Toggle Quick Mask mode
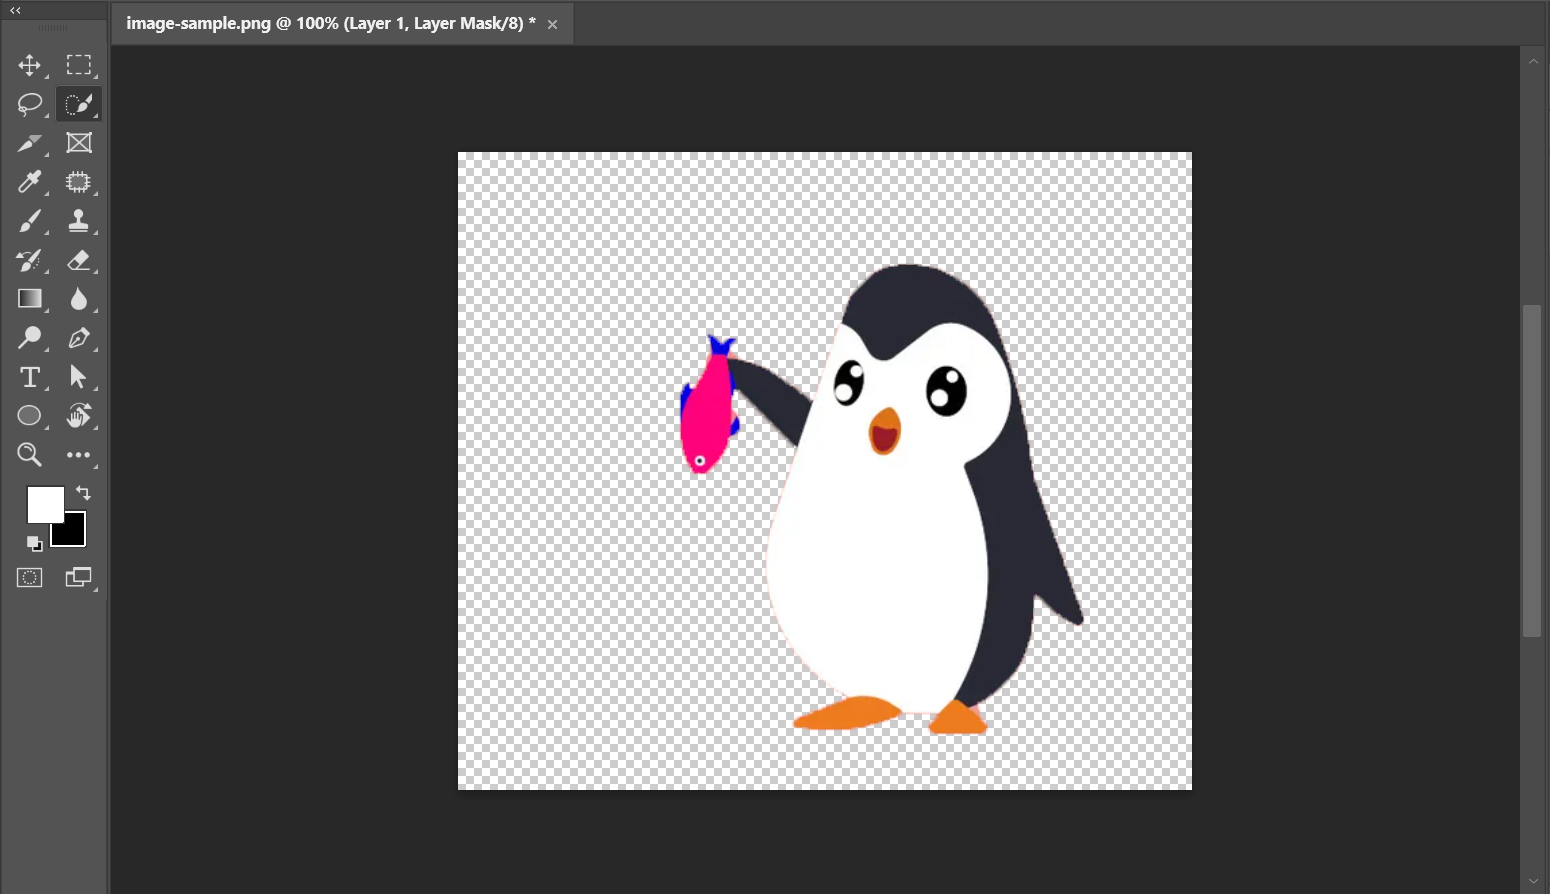The width and height of the screenshot is (1550, 894). (x=29, y=578)
